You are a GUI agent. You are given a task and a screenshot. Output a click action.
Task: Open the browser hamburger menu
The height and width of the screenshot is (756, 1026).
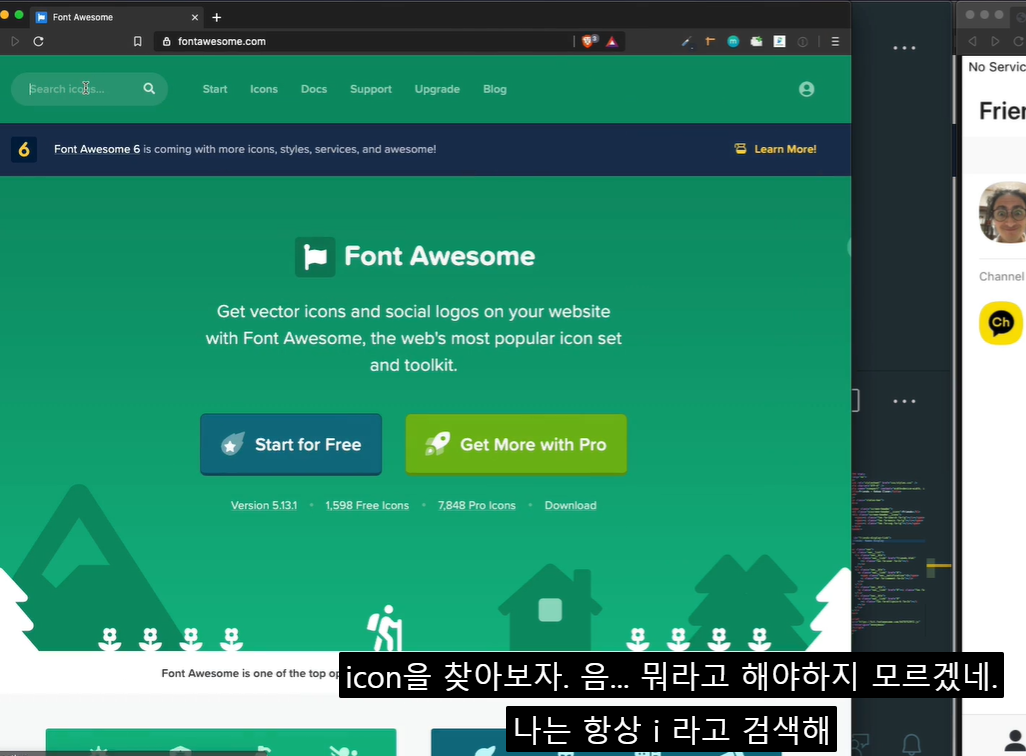point(835,41)
